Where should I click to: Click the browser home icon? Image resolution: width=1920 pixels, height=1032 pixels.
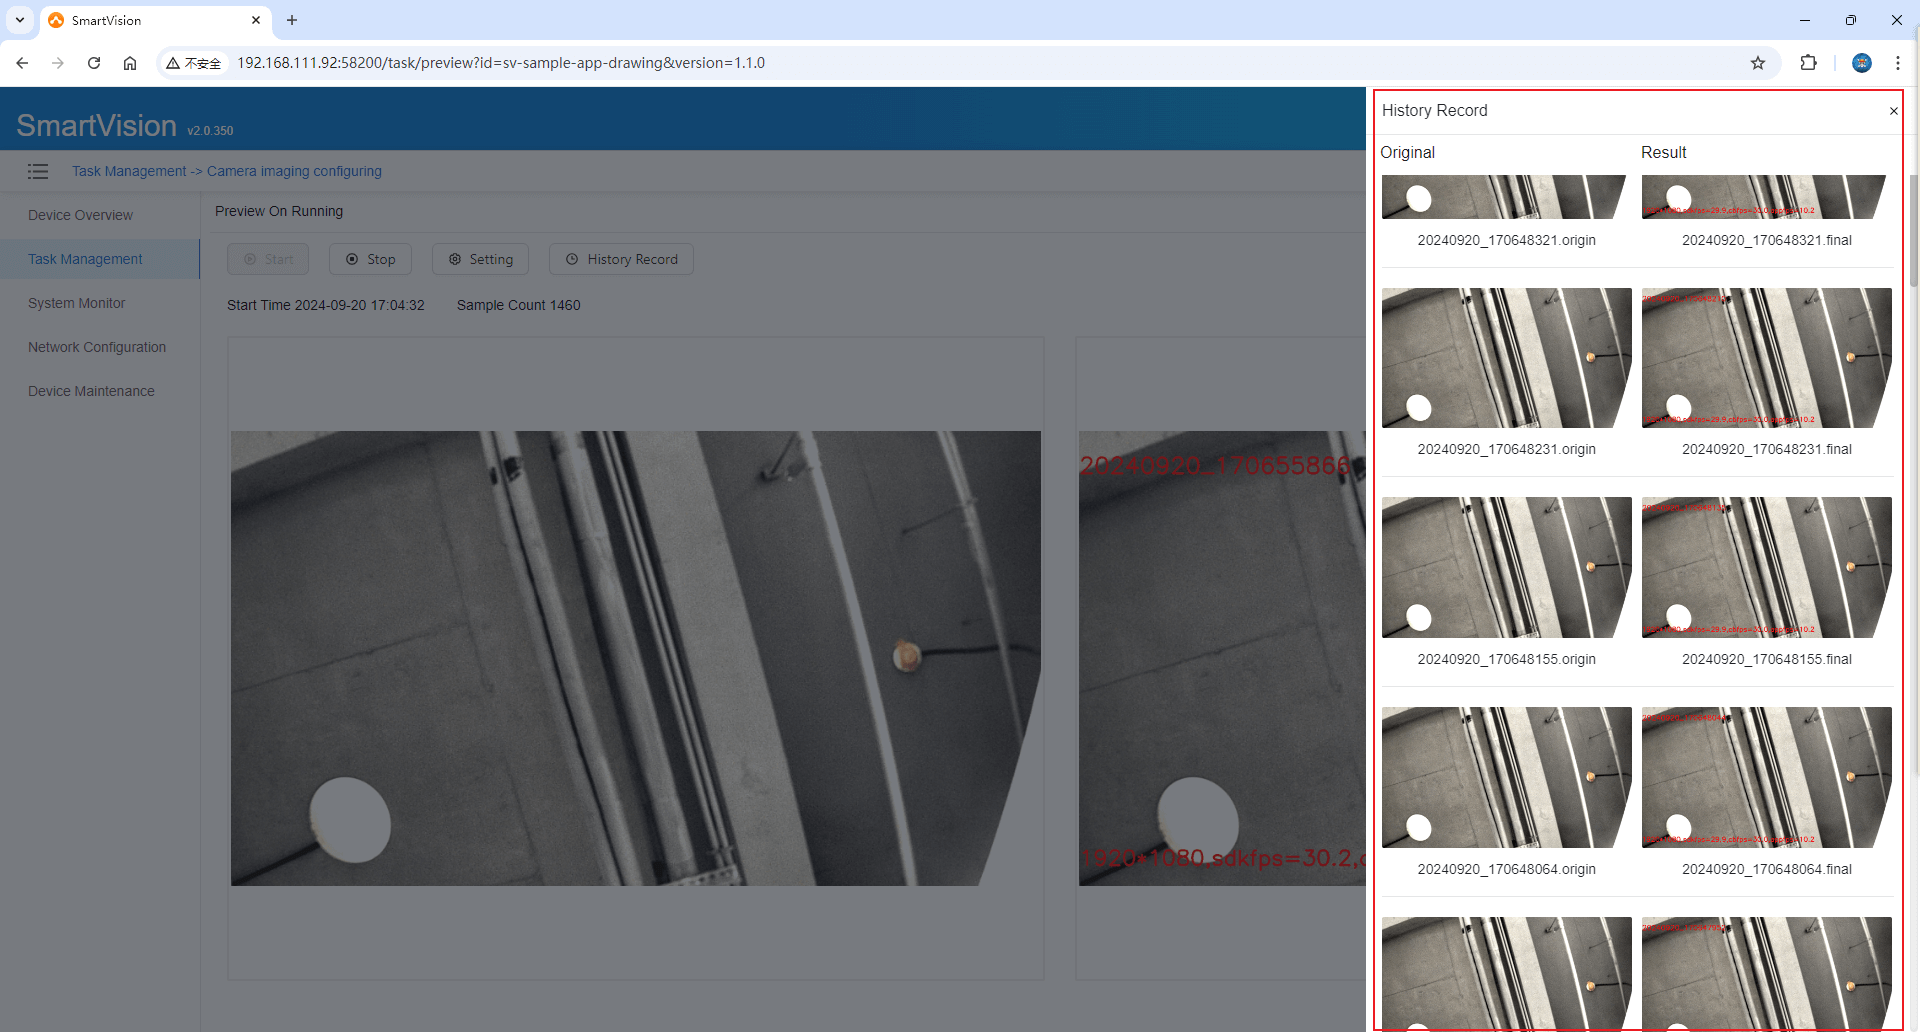tap(130, 63)
